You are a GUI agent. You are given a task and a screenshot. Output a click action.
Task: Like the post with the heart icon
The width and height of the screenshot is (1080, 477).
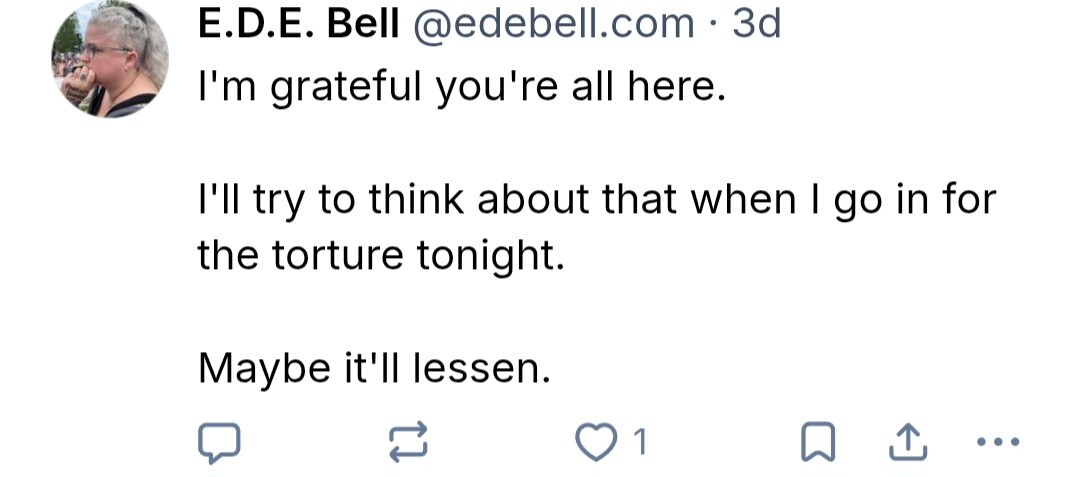[597, 442]
